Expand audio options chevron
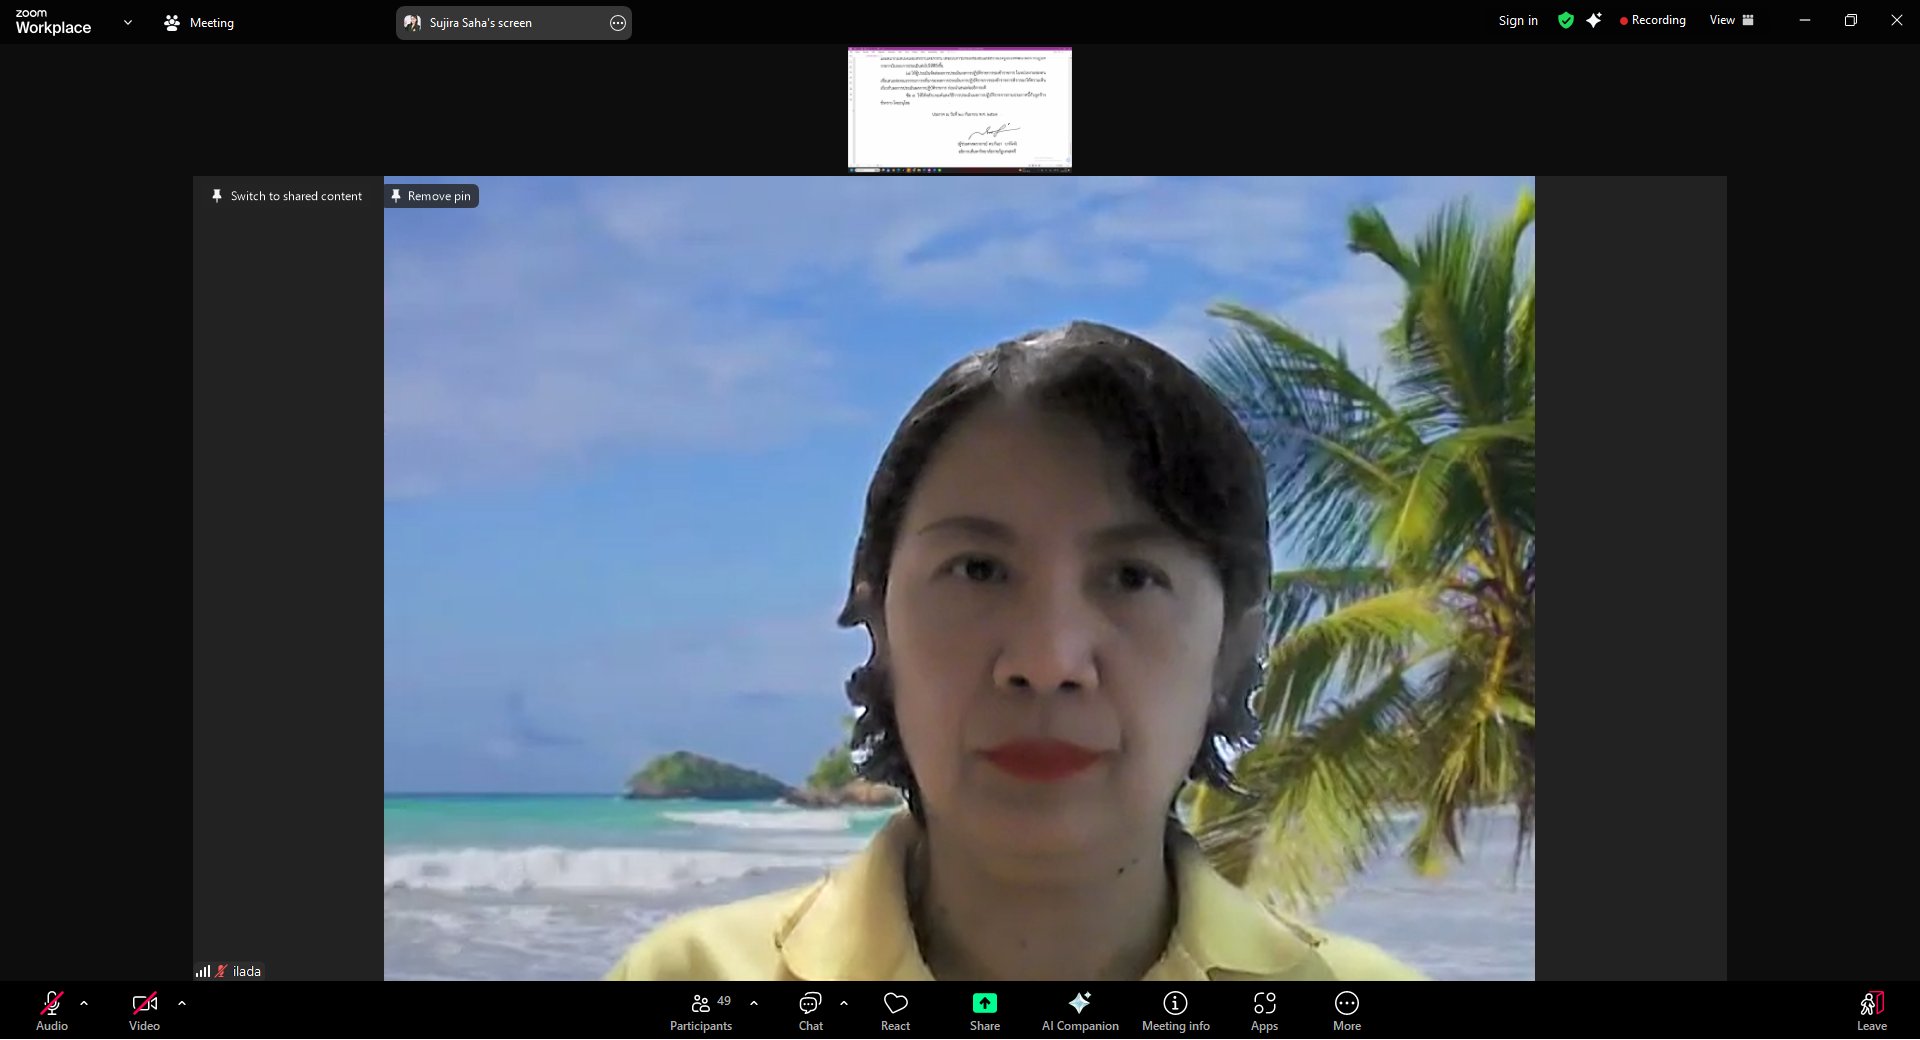The height and width of the screenshot is (1040, 1920). pyautogui.click(x=84, y=1002)
